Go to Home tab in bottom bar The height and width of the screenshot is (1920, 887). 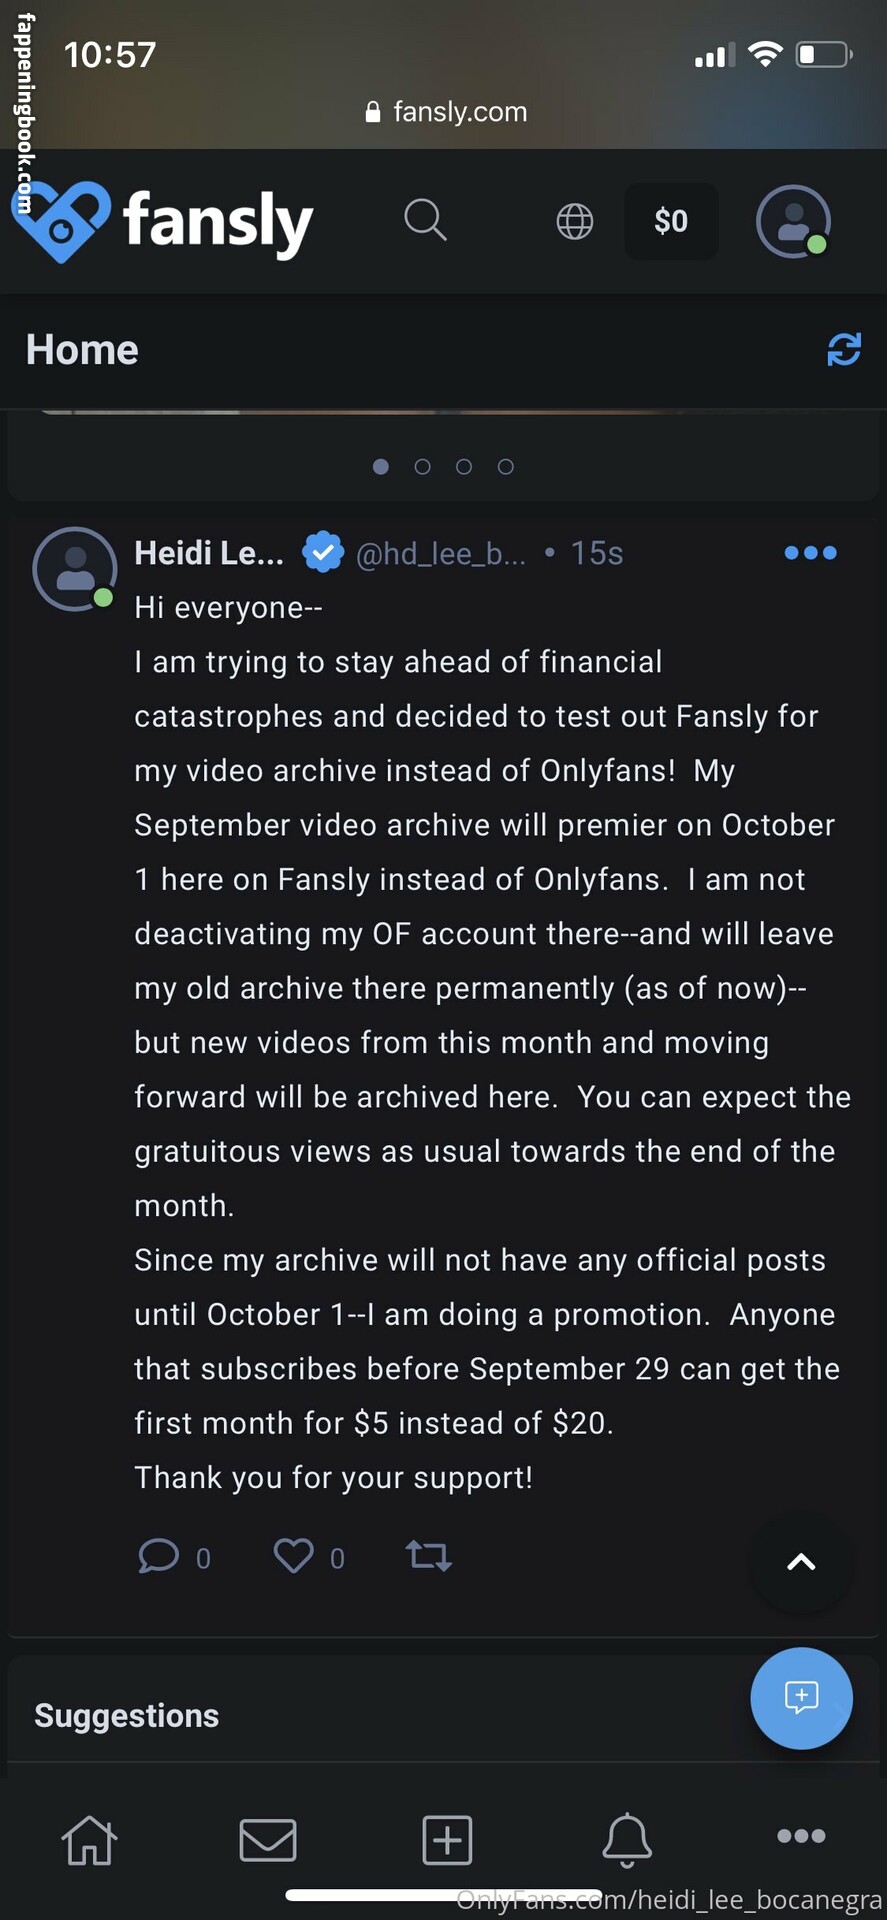coord(90,1840)
